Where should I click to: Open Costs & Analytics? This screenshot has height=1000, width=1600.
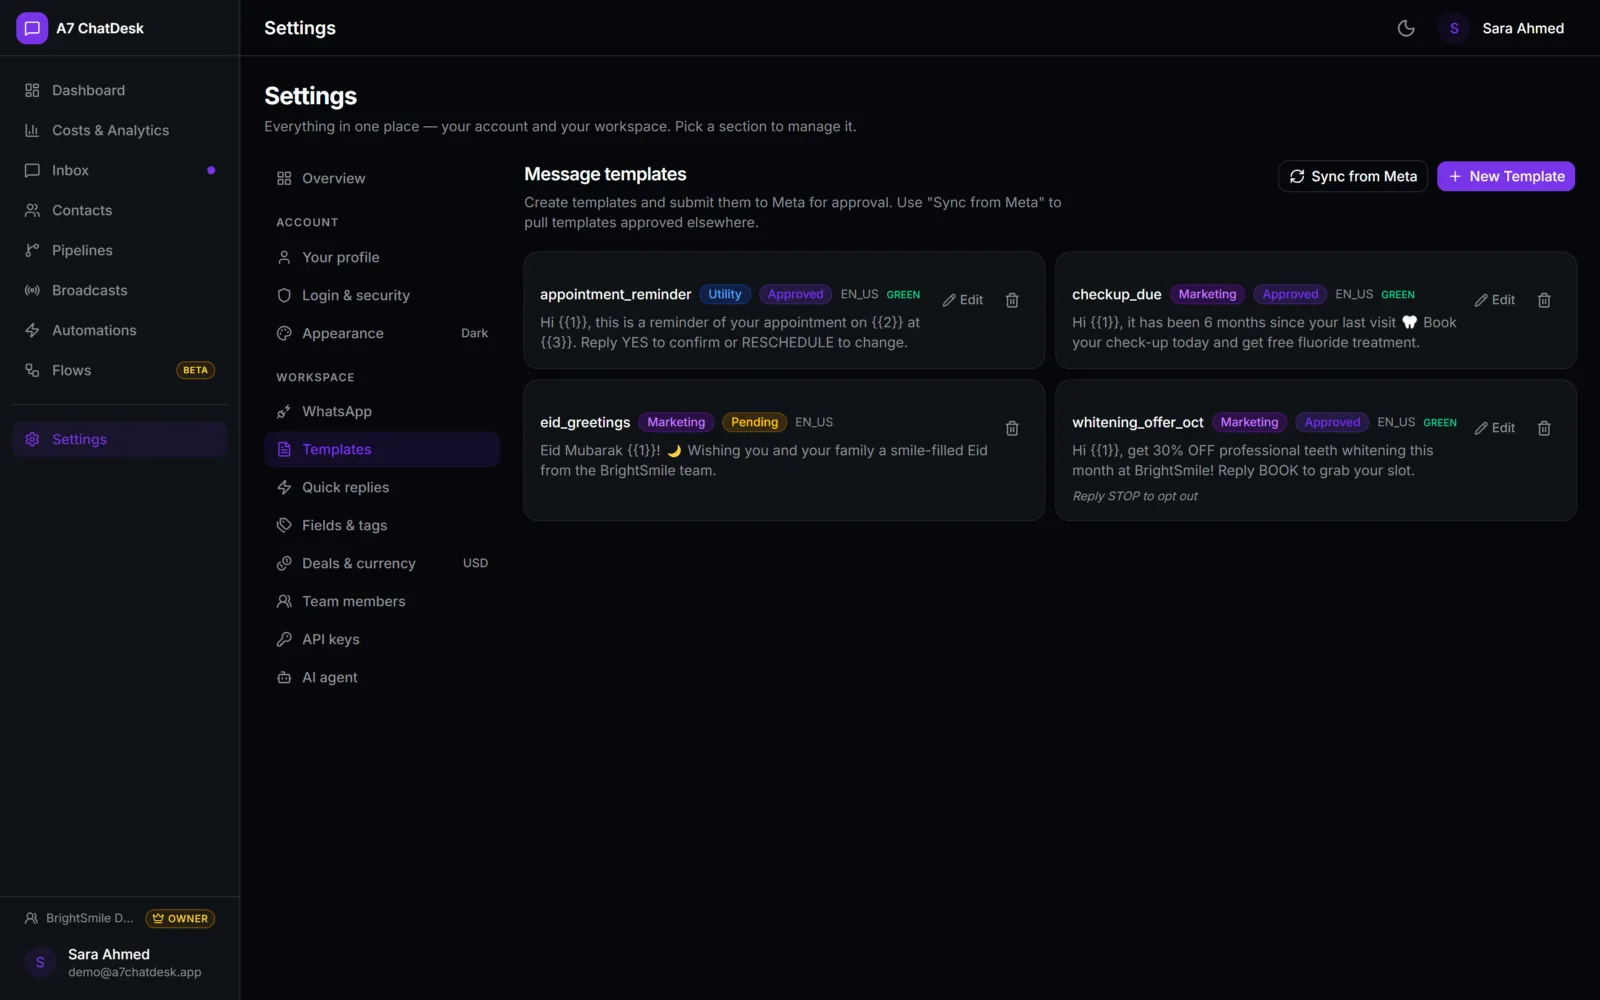point(120,130)
